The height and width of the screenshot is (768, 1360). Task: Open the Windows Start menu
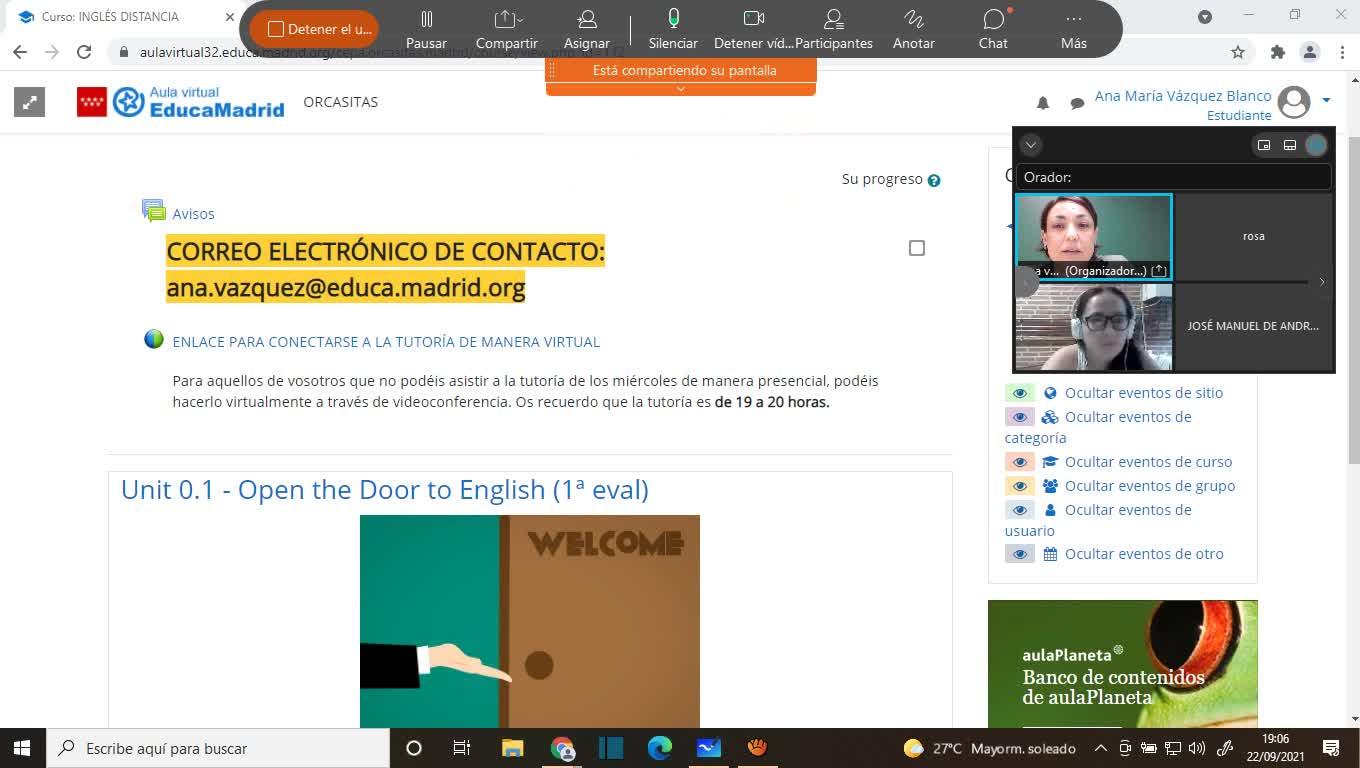tap(22, 748)
